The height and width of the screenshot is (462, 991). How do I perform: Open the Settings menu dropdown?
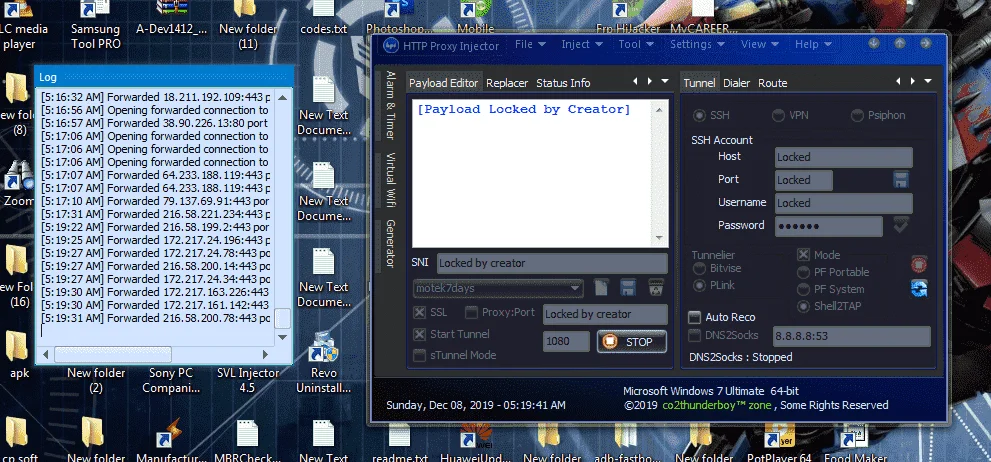coord(697,44)
